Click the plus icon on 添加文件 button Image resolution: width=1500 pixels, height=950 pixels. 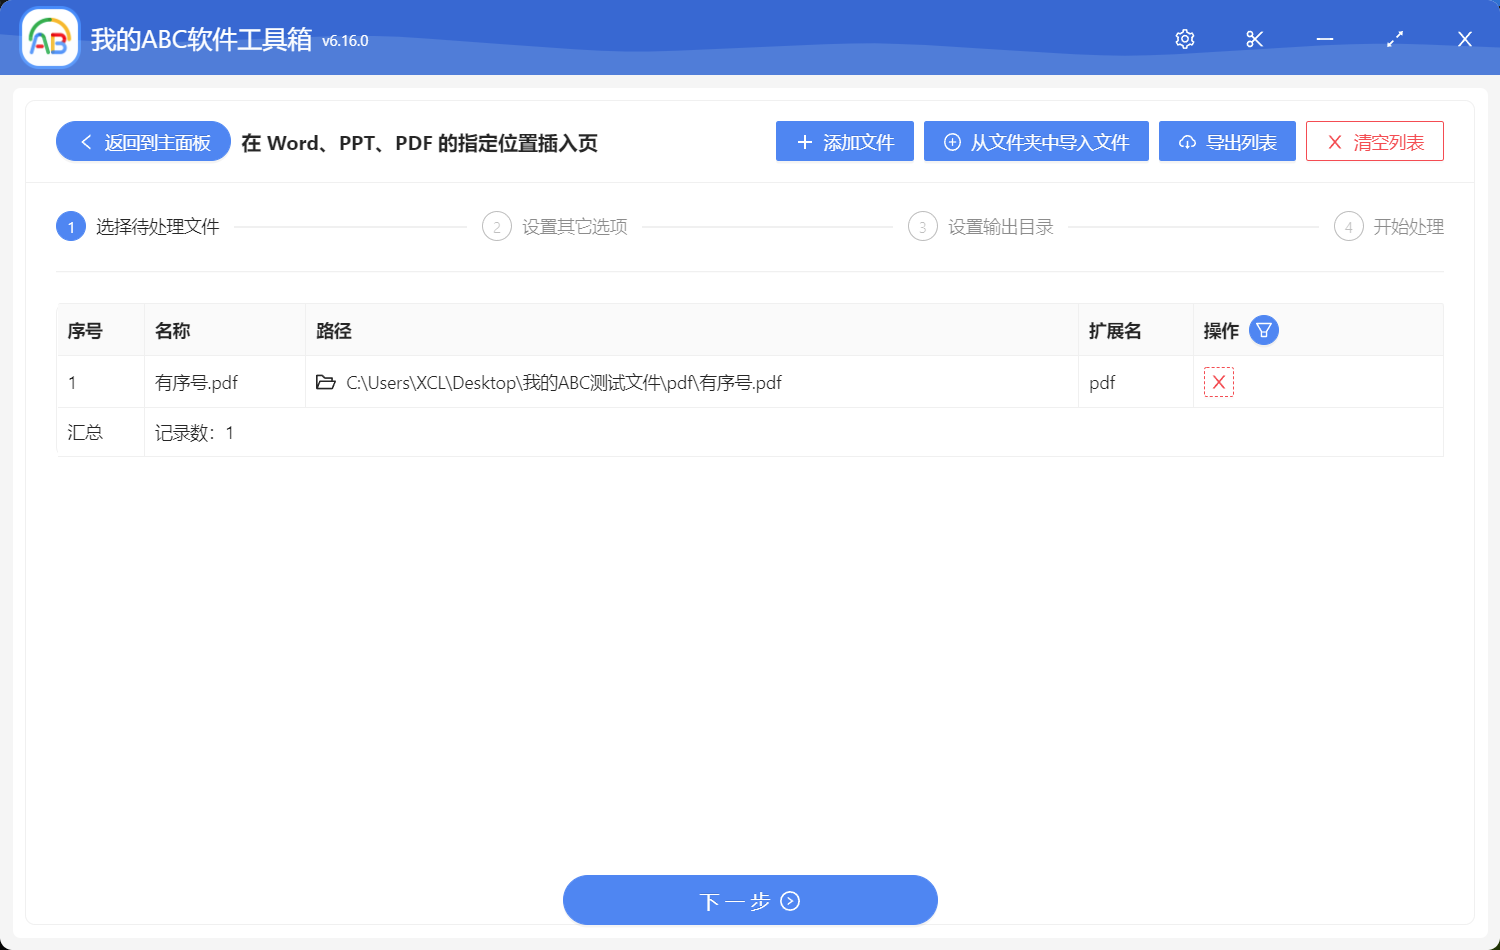point(803,141)
